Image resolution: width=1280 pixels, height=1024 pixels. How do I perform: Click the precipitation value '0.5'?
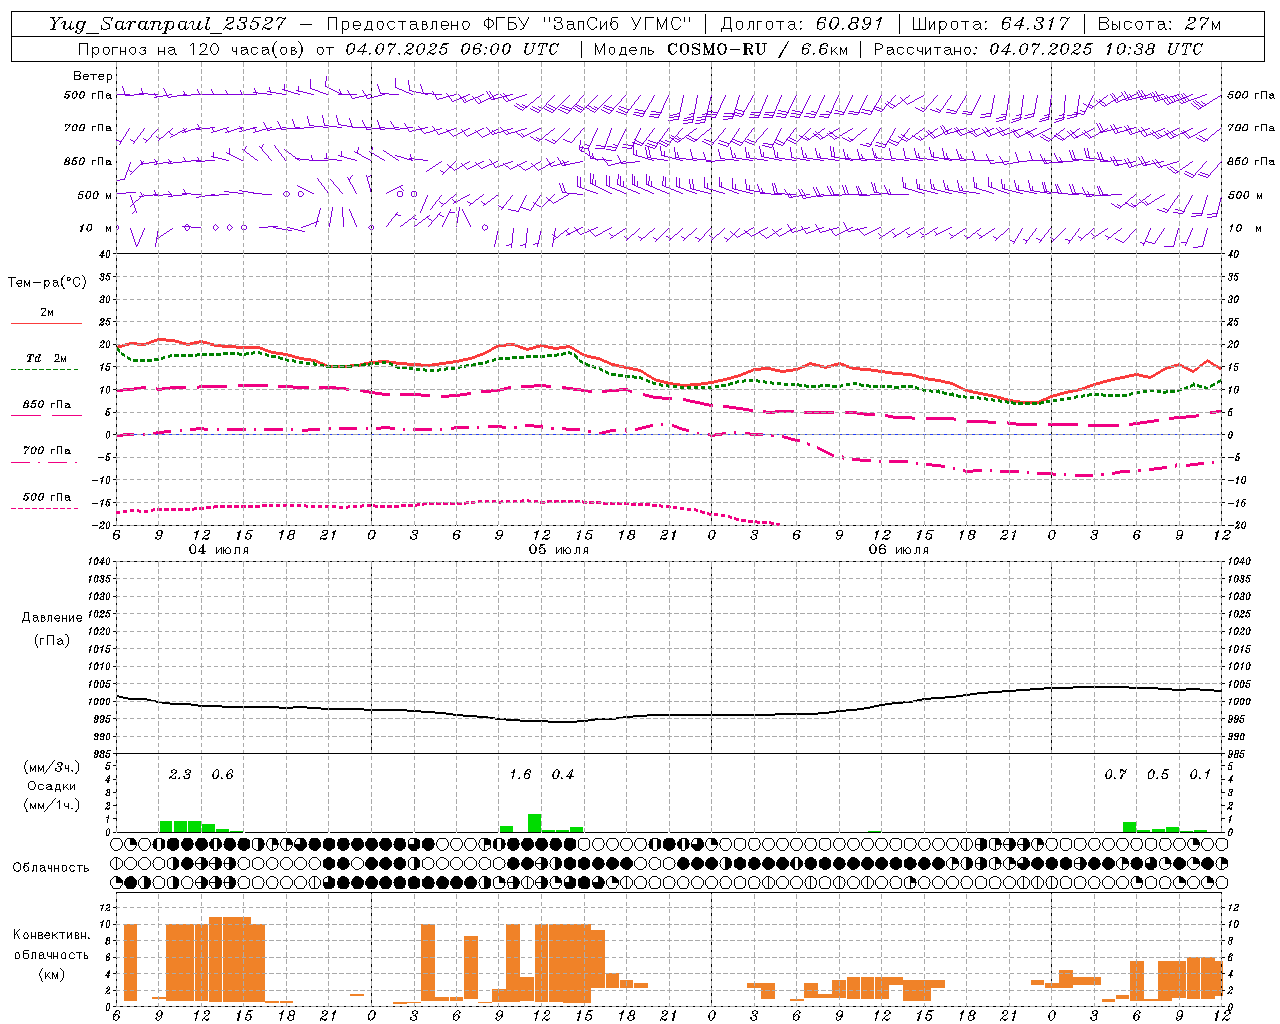tap(1158, 775)
